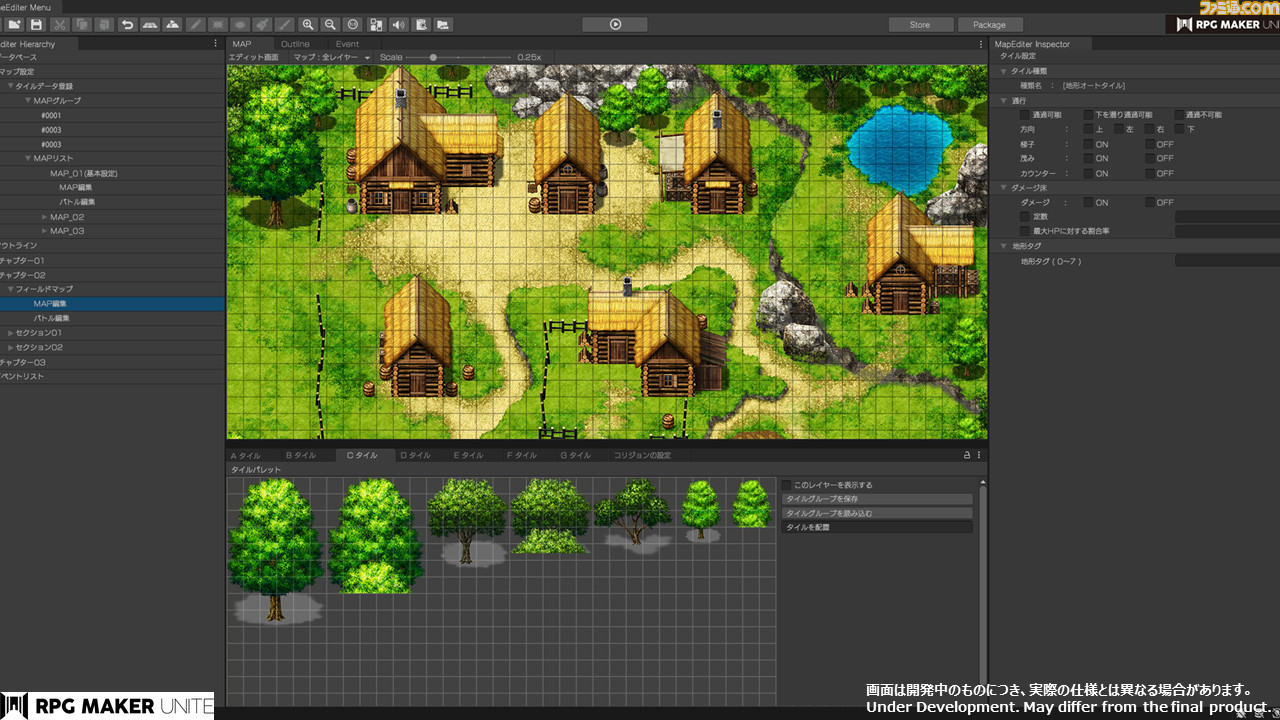Click the タイルグループを読み込む button
This screenshot has width=1280, height=720.
tap(877, 513)
